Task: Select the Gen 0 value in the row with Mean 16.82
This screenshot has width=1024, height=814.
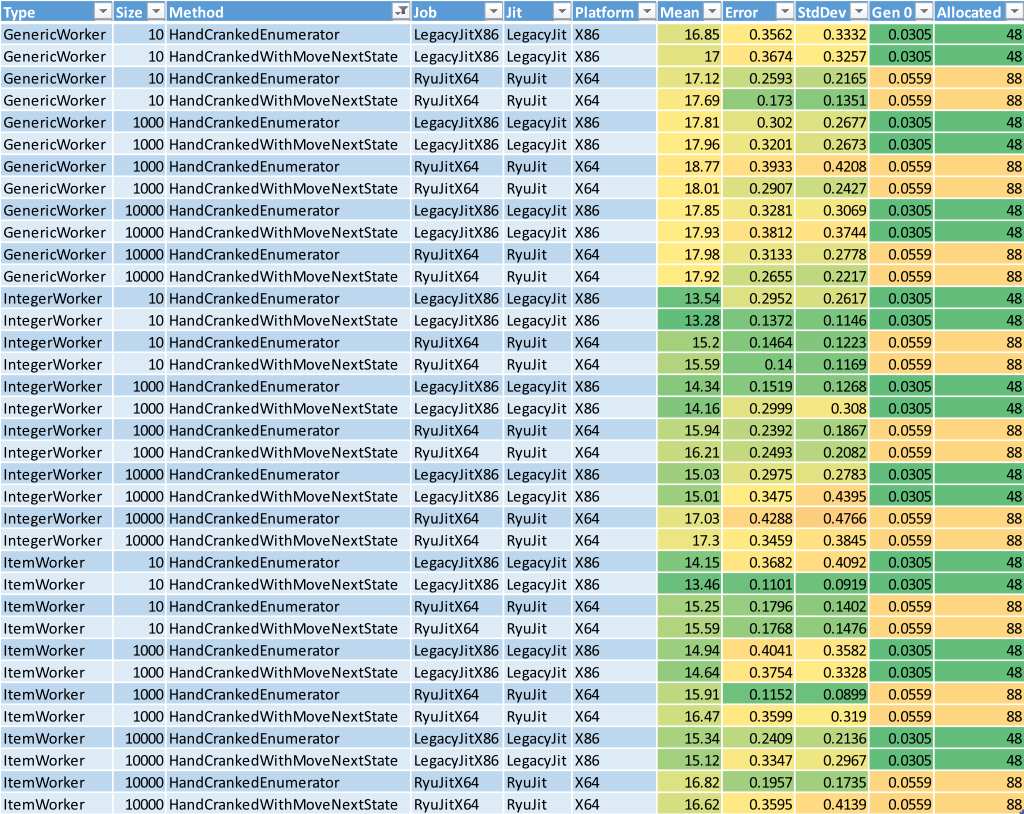Action: pos(901,783)
